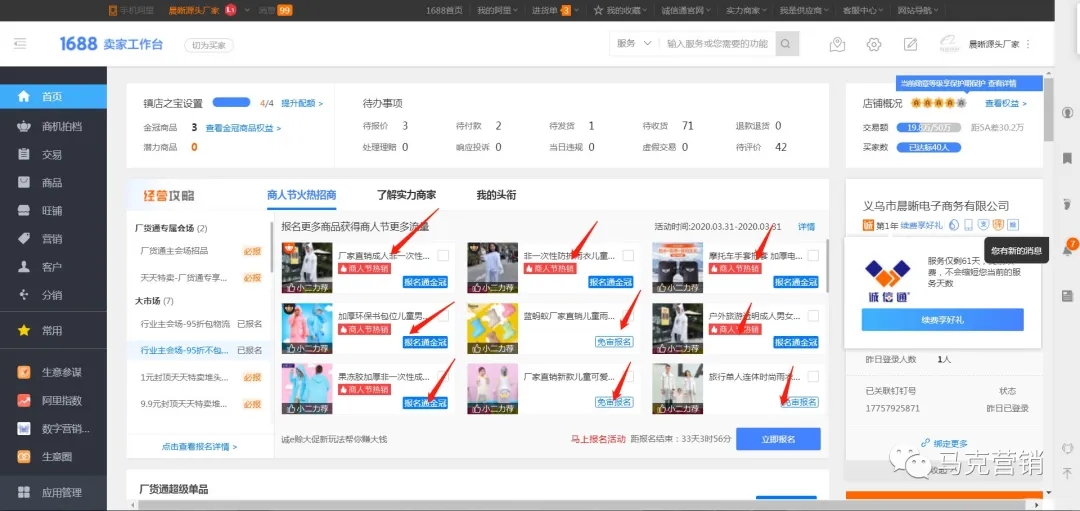Tick the checkbox for 摩托车手套 product
Viewport: 1080px width, 511px height.
coord(813,255)
